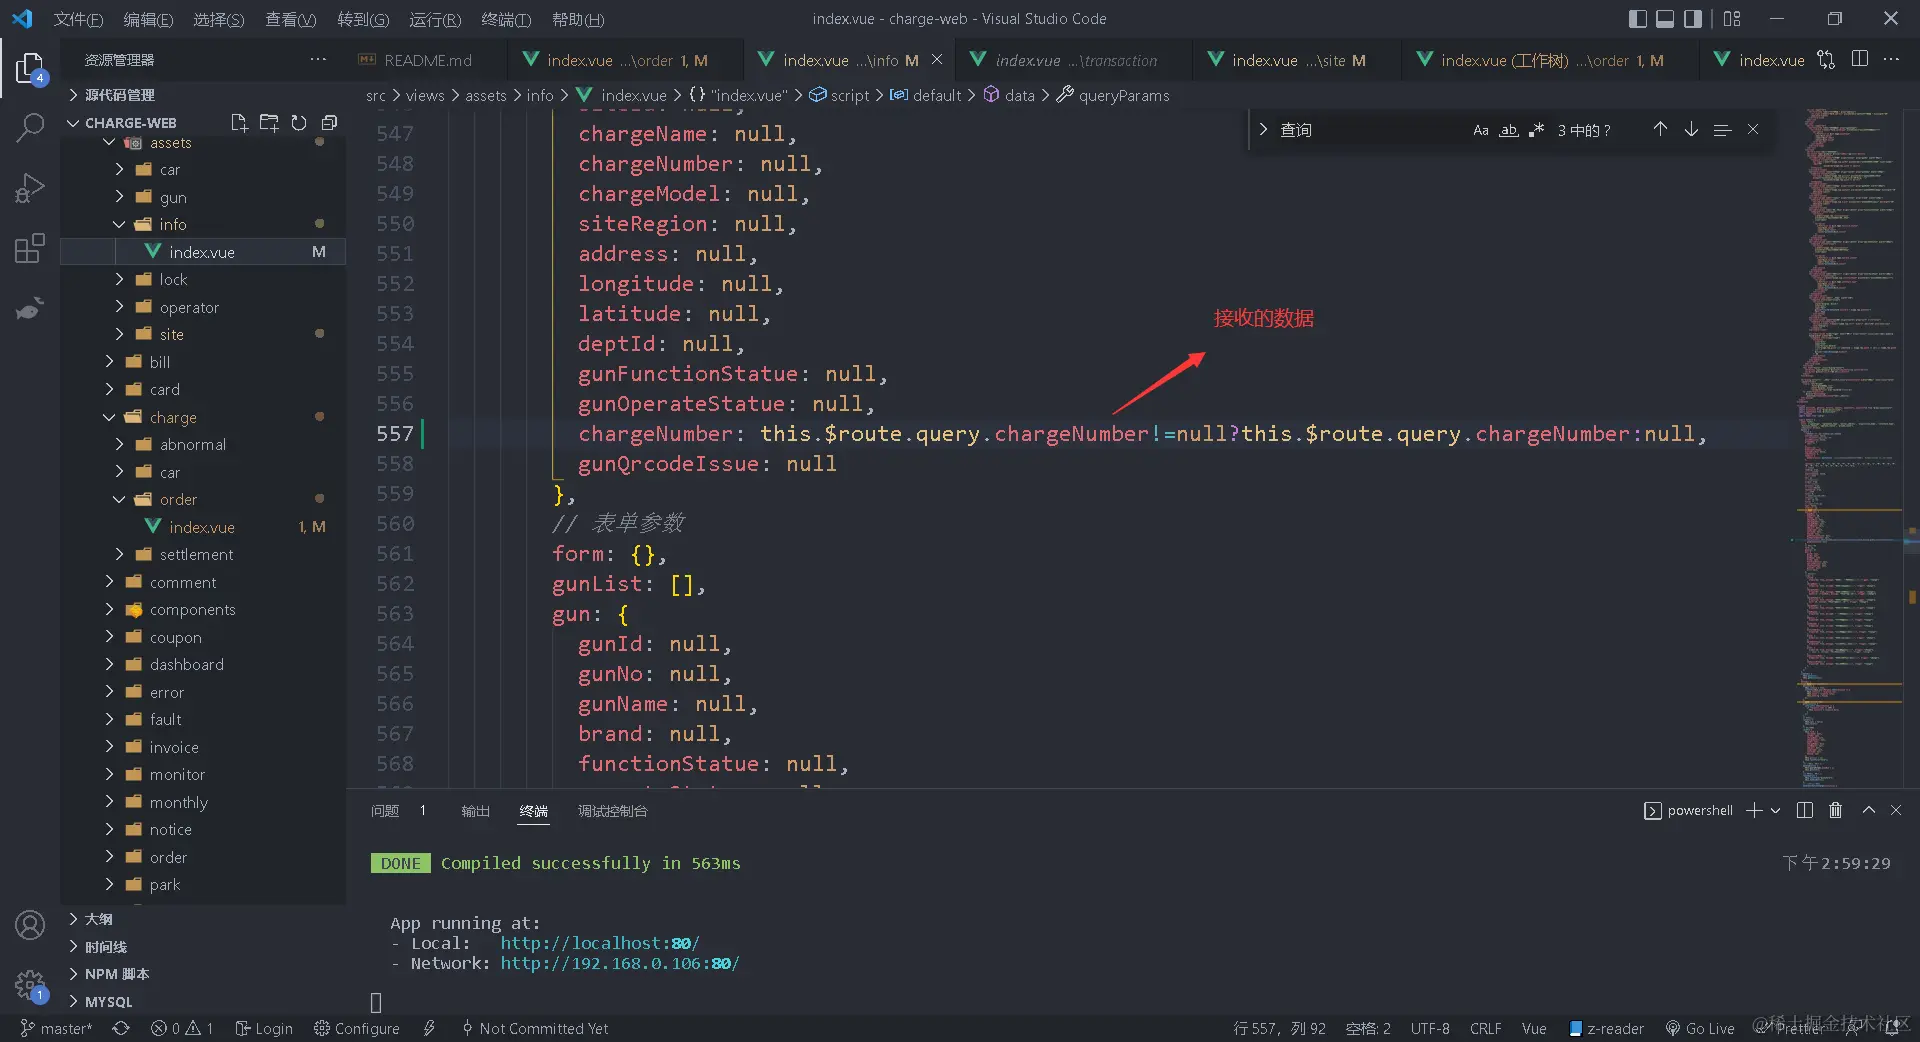Split the editor to the right

1859,60
